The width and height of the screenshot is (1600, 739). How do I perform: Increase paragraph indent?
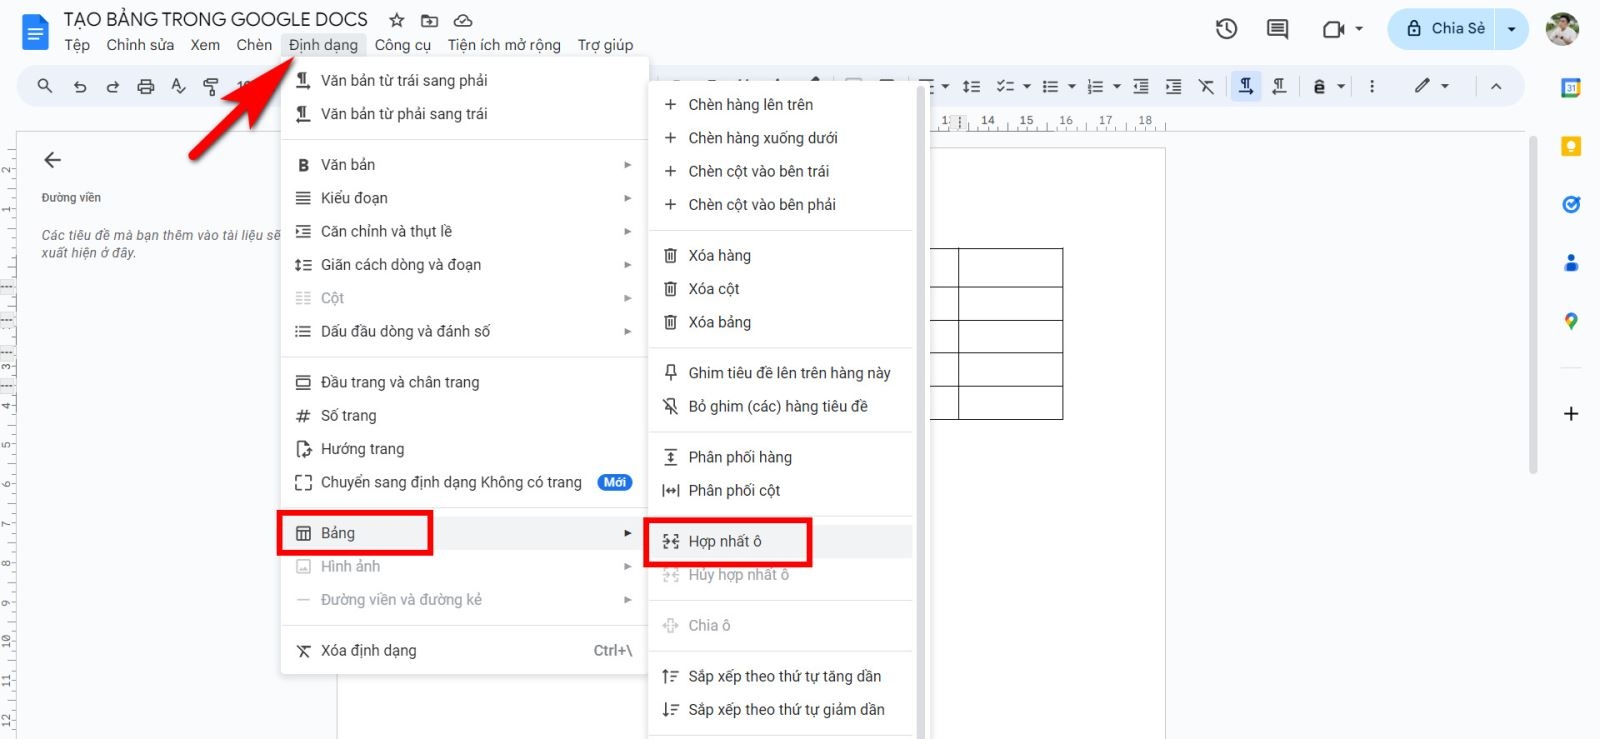coord(1174,87)
